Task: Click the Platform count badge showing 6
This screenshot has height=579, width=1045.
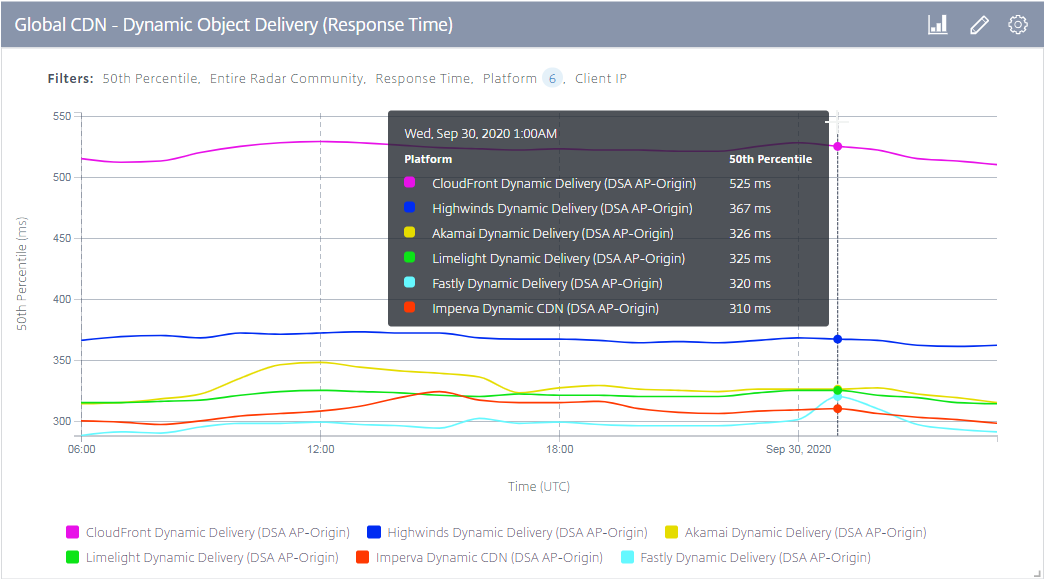Action: tap(552, 79)
